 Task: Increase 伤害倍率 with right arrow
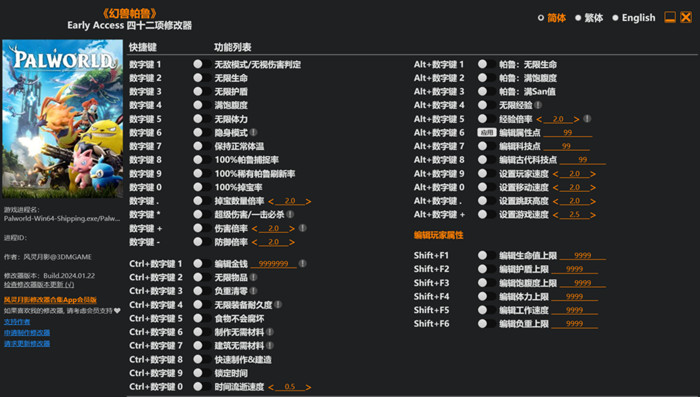click(x=292, y=229)
